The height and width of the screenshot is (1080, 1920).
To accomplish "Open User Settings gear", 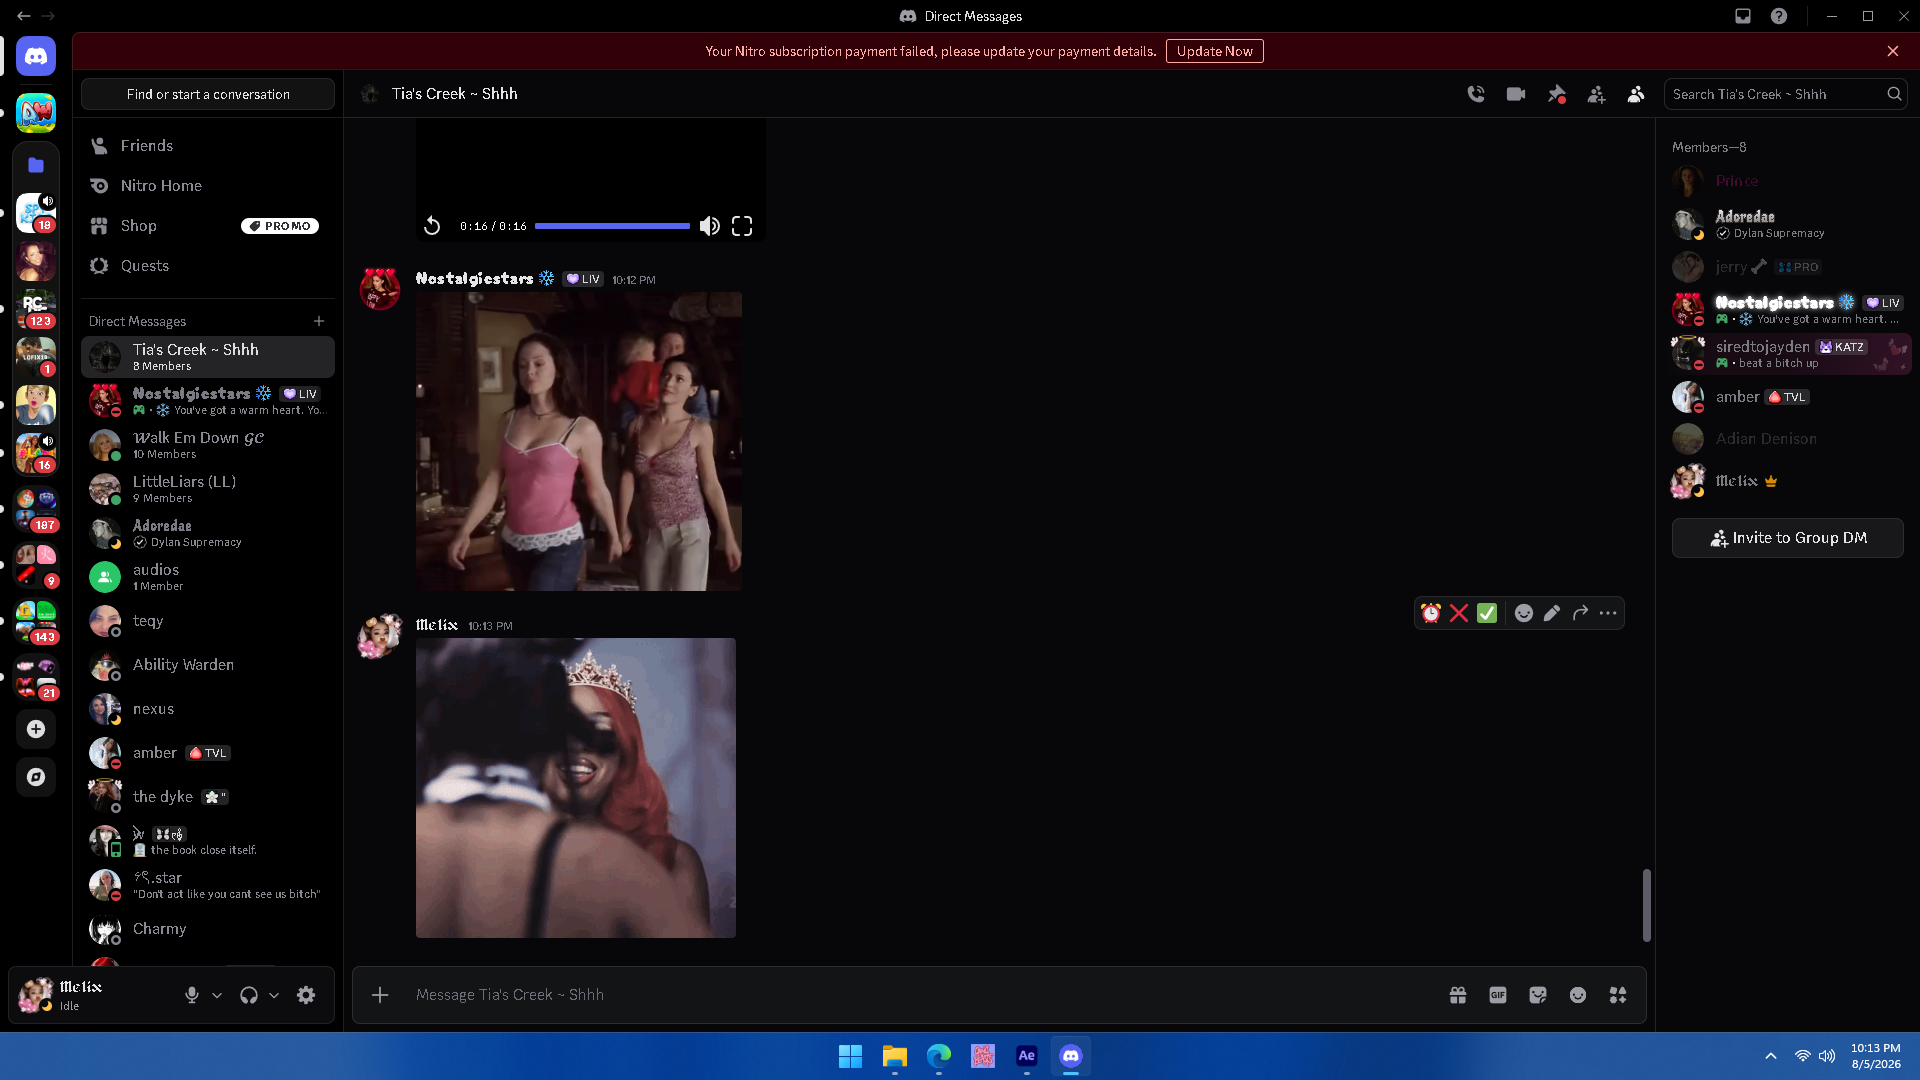I will click(x=306, y=995).
